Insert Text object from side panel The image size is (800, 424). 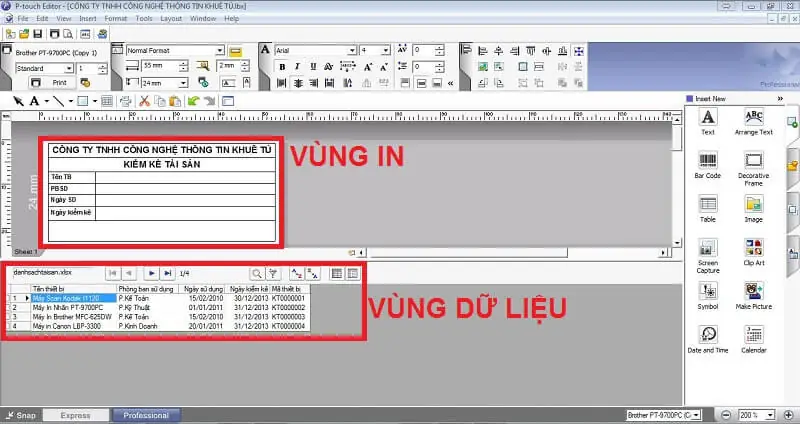[708, 121]
